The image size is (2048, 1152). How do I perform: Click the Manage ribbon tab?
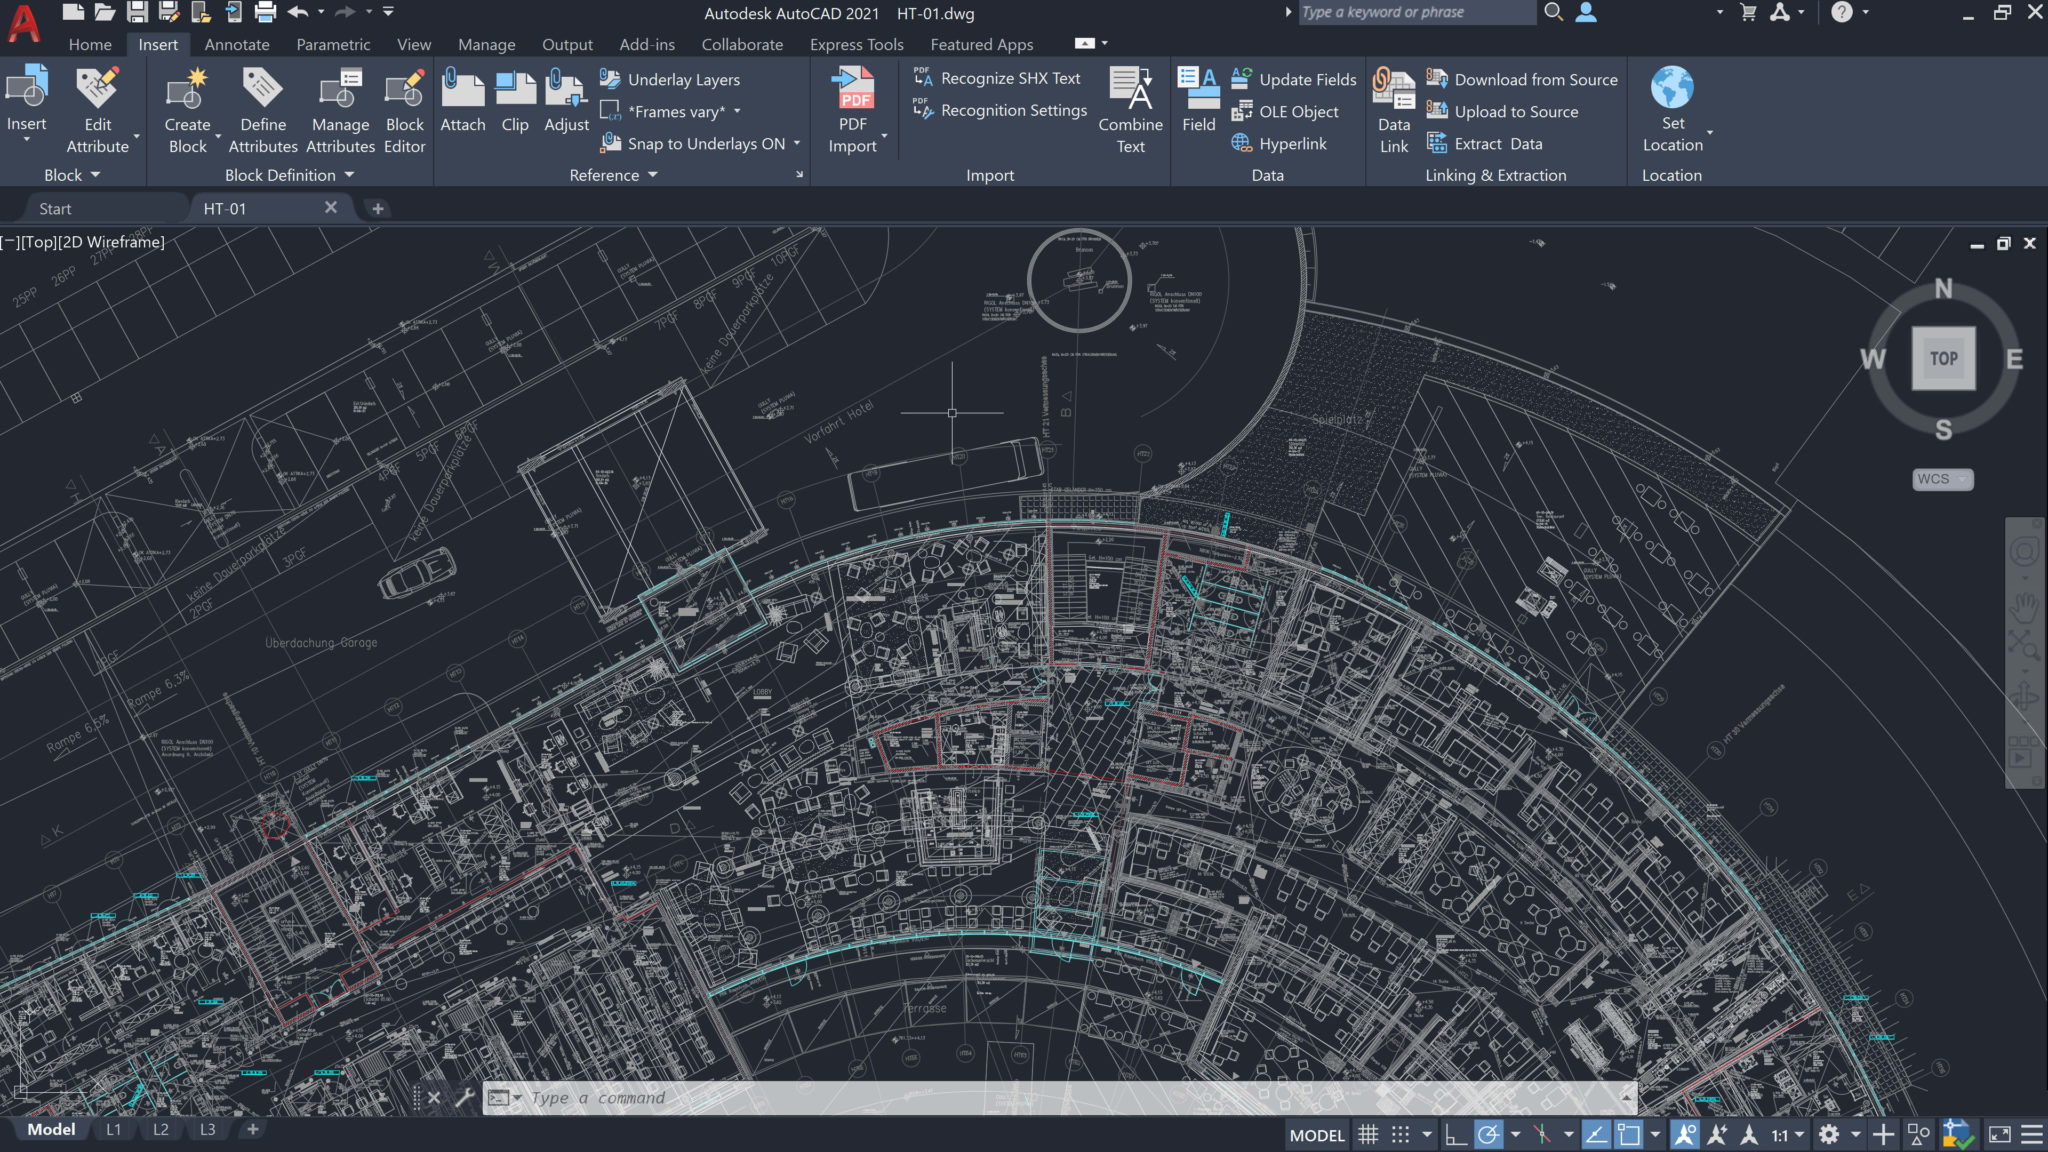484,44
